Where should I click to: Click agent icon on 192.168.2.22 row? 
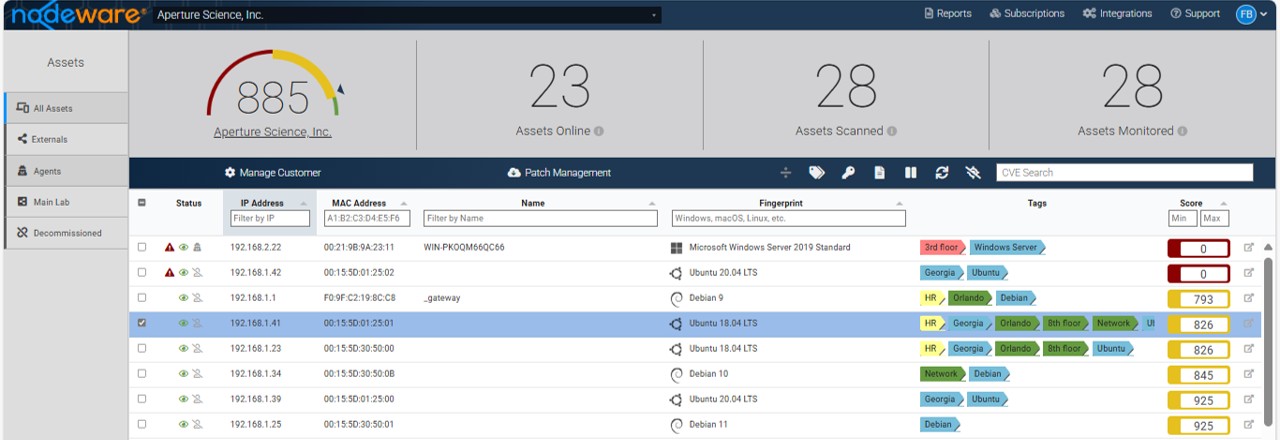point(197,247)
